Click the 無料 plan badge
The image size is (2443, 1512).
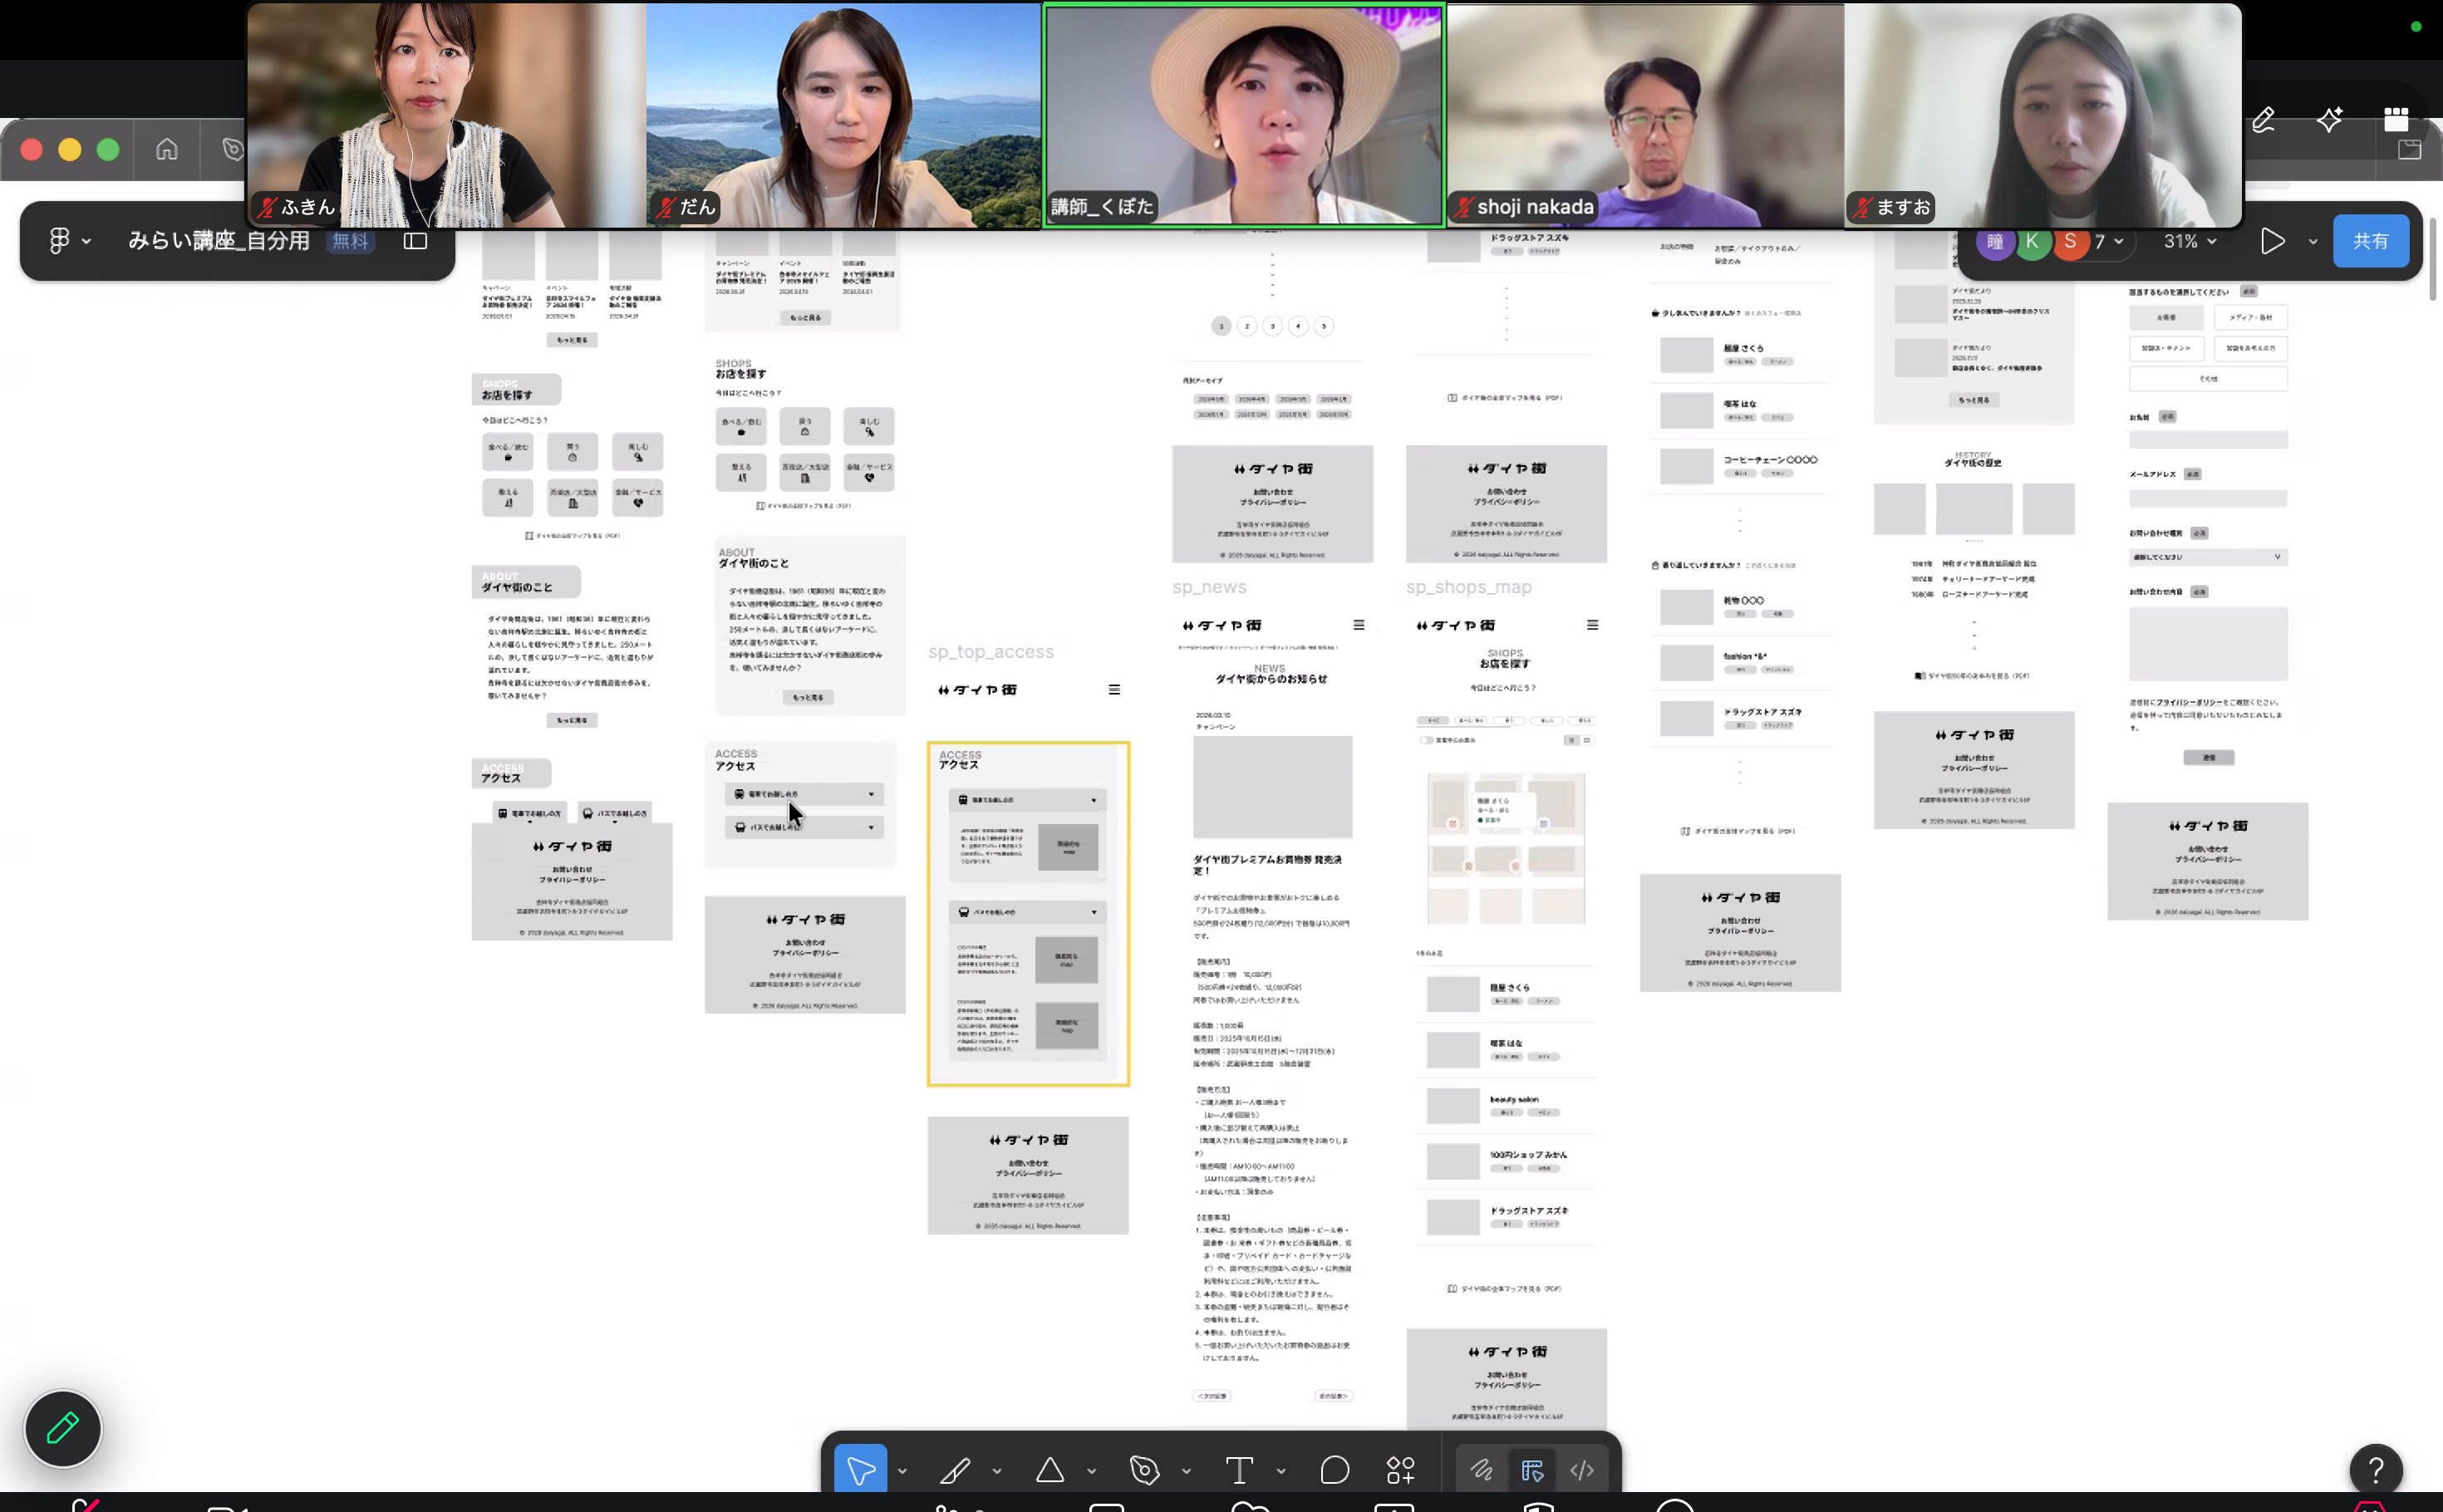tap(350, 241)
